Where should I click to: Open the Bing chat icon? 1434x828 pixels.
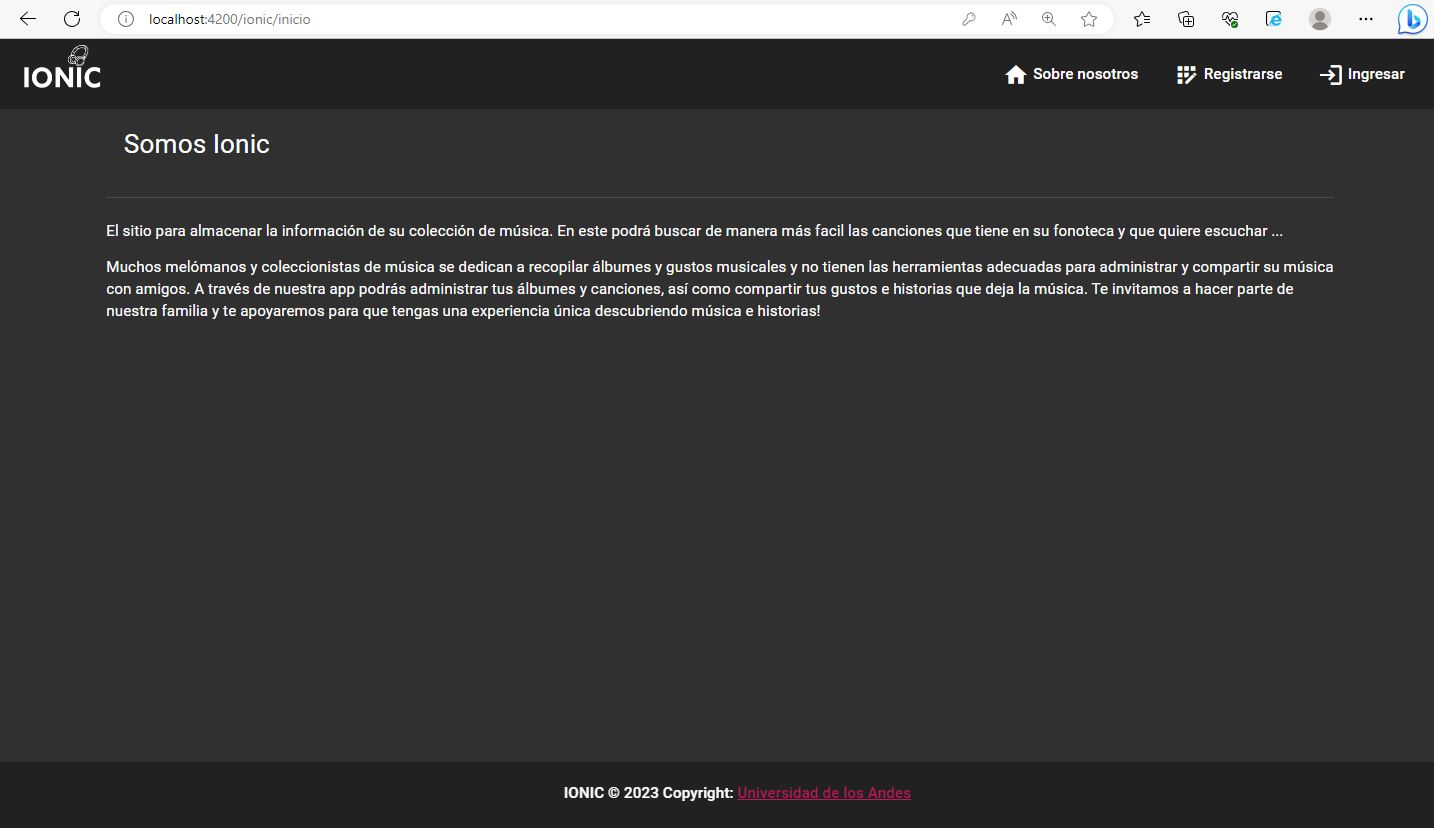coord(1411,18)
